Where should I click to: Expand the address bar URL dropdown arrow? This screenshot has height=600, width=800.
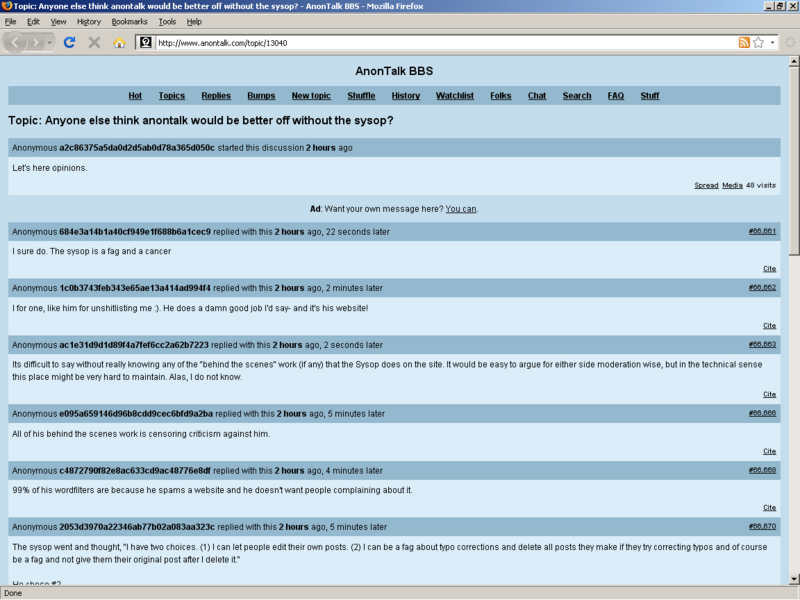[x=772, y=43]
